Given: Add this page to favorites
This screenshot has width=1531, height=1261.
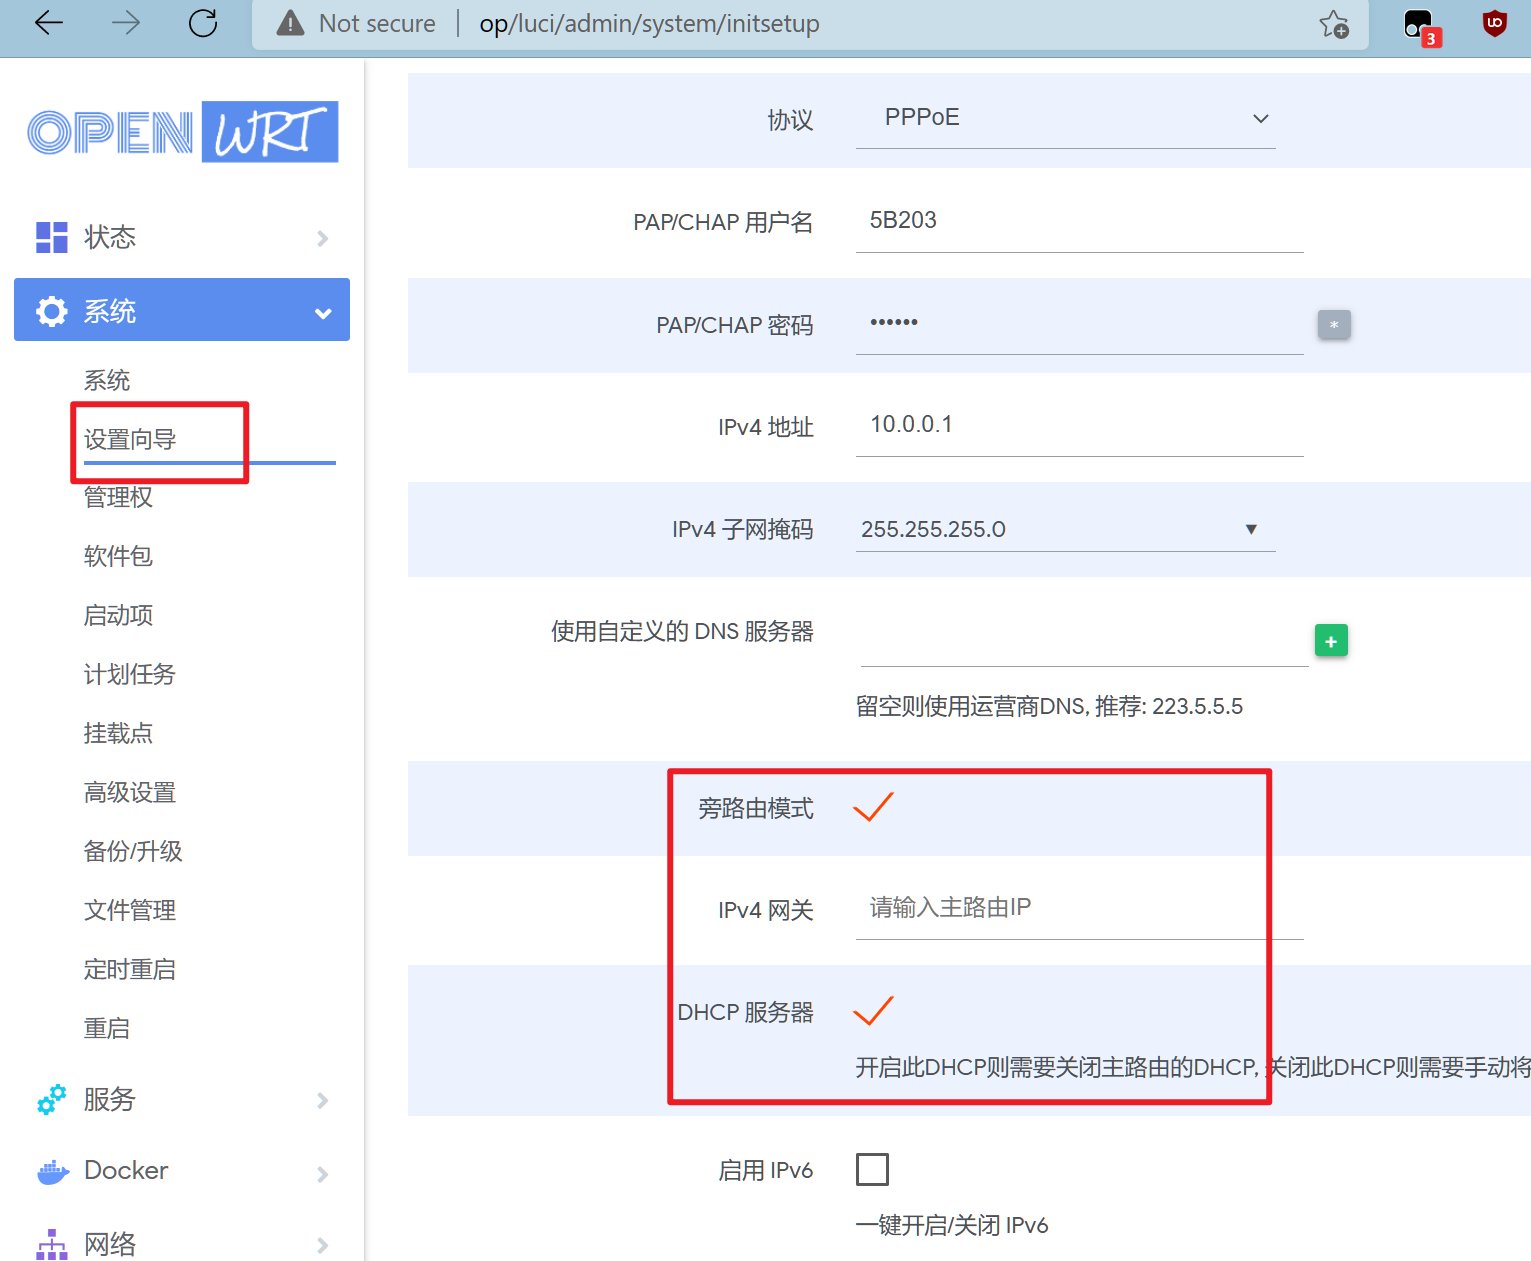Looking at the screenshot, I should (1334, 23).
